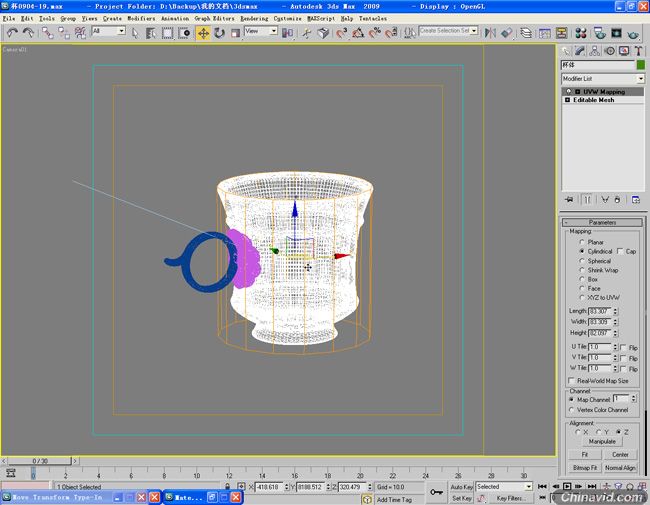
Task: Open Select by Name dialog icon
Action: 151,33
